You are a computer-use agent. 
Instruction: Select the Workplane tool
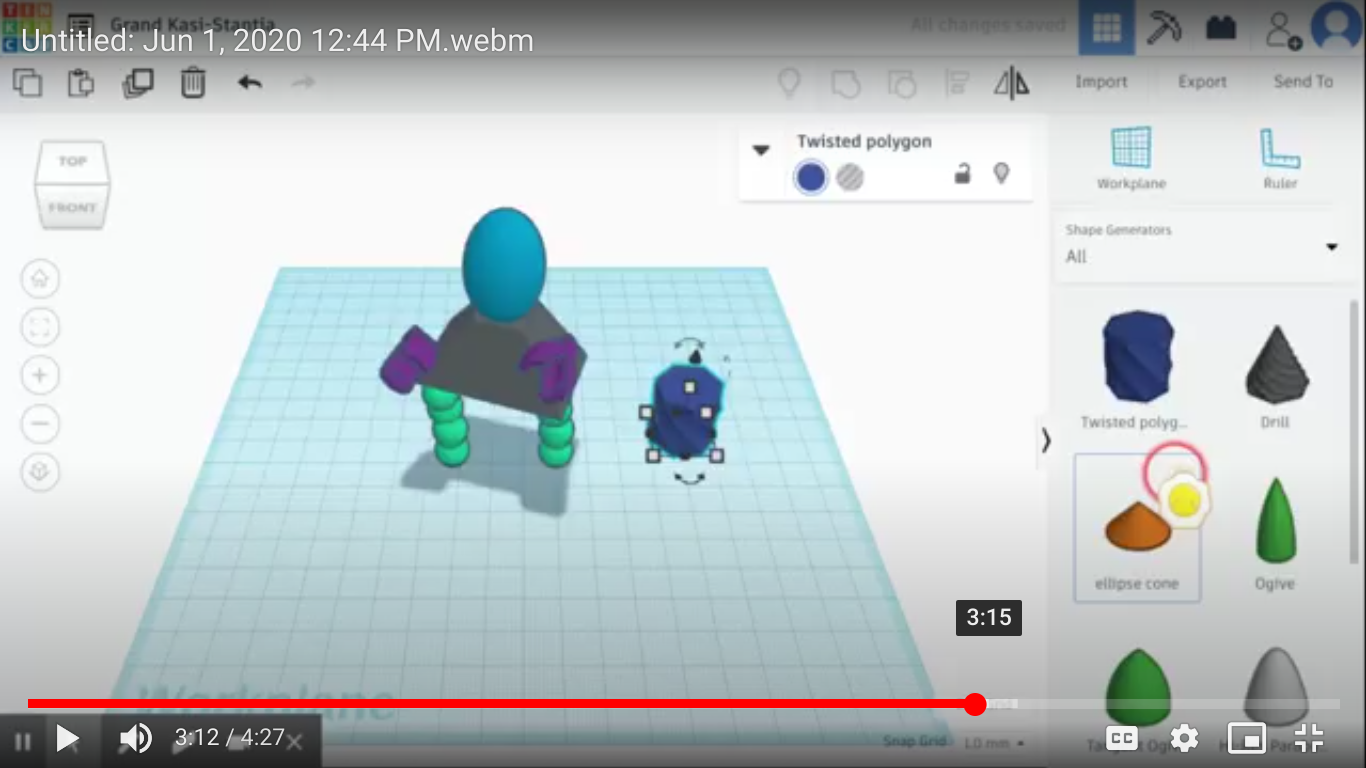tap(1132, 158)
